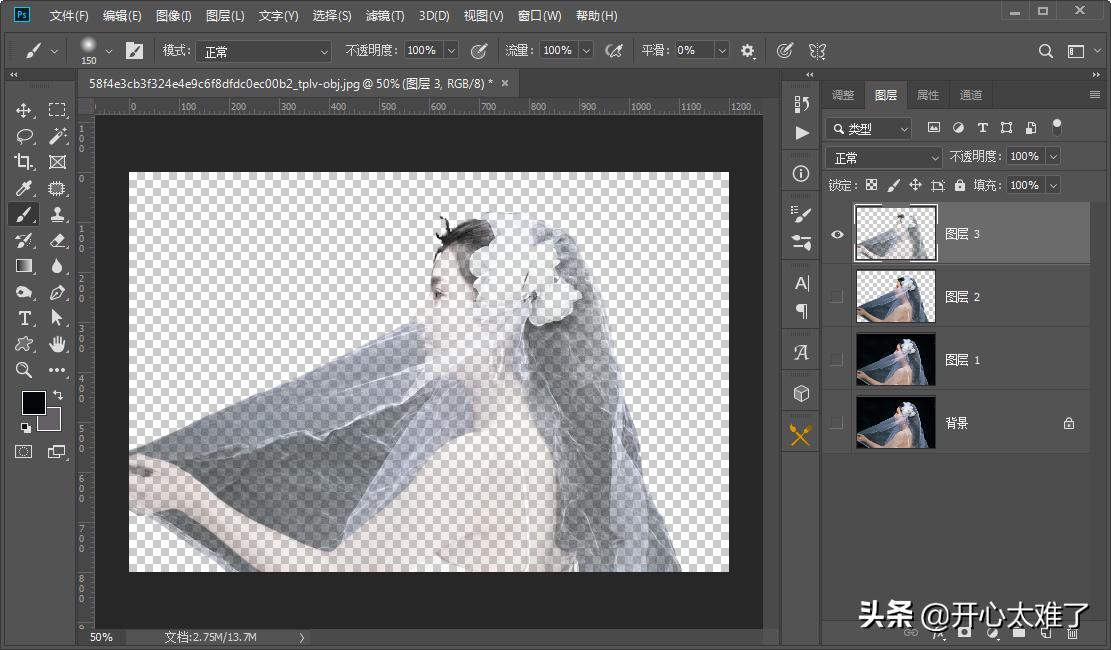This screenshot has width=1111, height=650.
Task: Show the 背景 layer visibility
Action: tap(837, 423)
